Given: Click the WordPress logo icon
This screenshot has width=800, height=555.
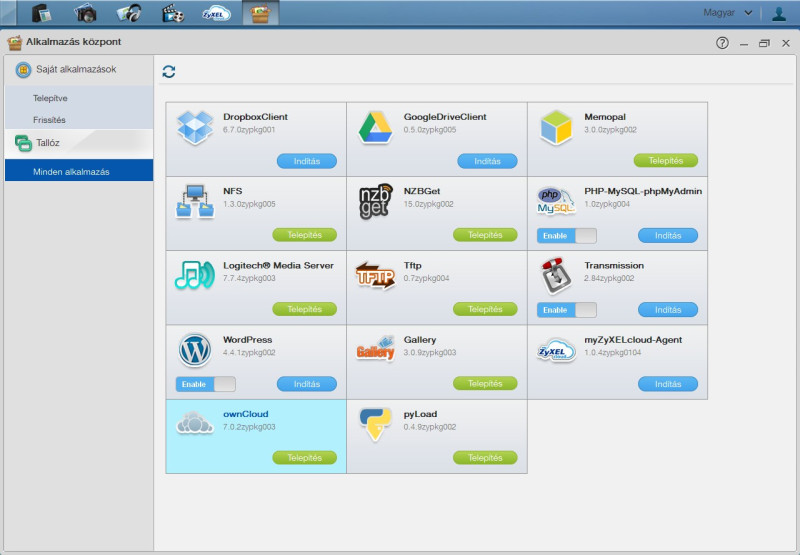Looking at the screenshot, I should 195,350.
